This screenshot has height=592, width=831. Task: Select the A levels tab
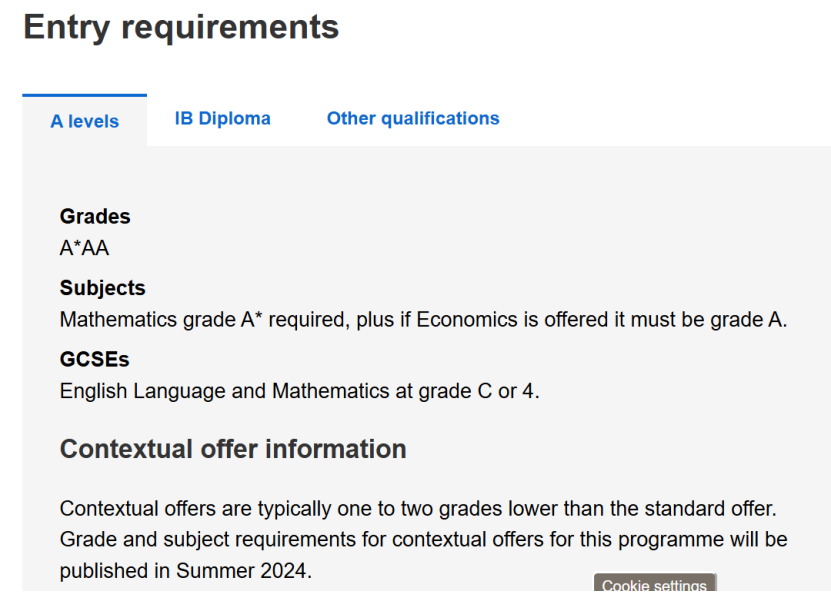[85, 121]
